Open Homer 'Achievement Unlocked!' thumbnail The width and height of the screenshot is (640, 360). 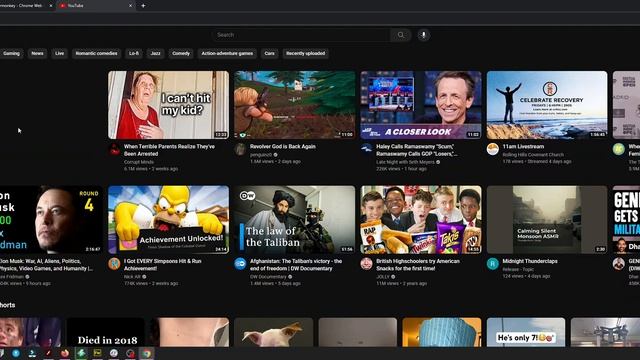(x=169, y=220)
